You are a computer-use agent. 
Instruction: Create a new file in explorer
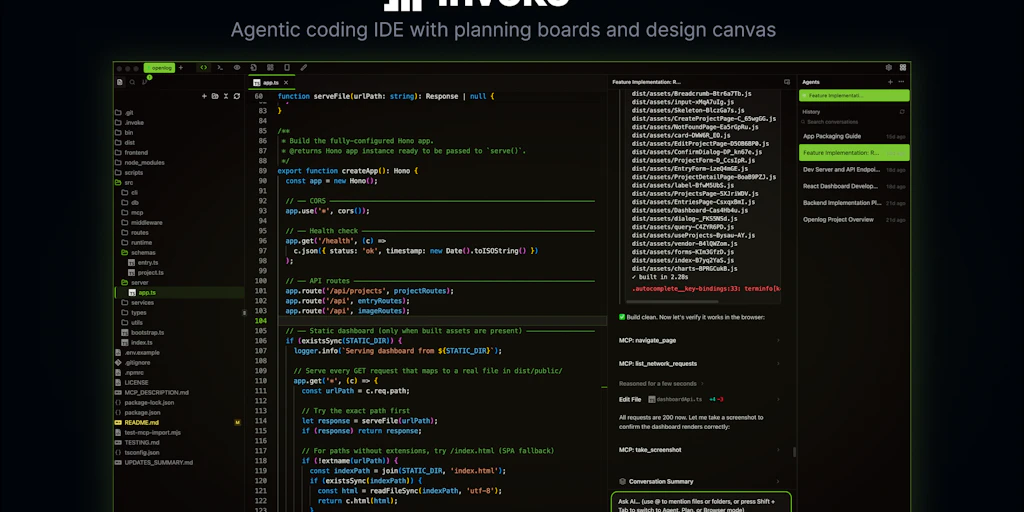tap(204, 96)
